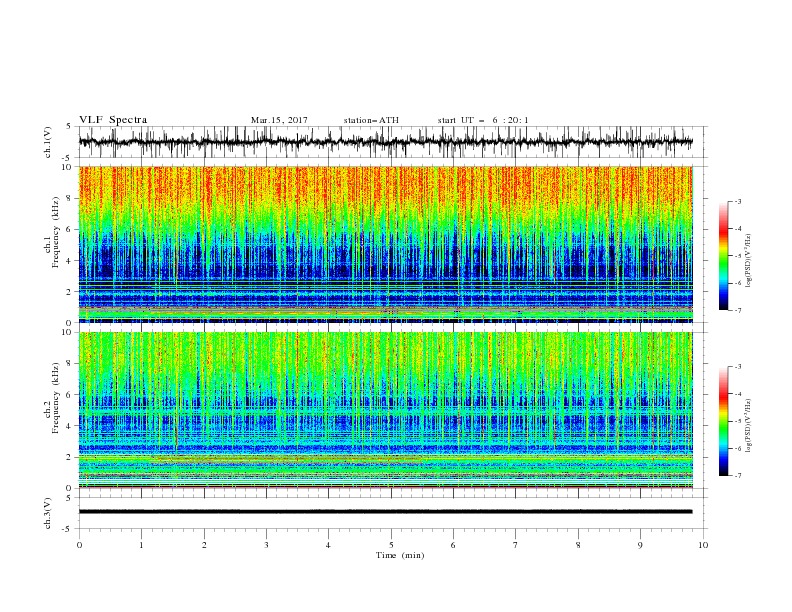Screen dimensions: 792x612
Task: Select the date text "Mar.15, 2017"
Action: pos(279,120)
